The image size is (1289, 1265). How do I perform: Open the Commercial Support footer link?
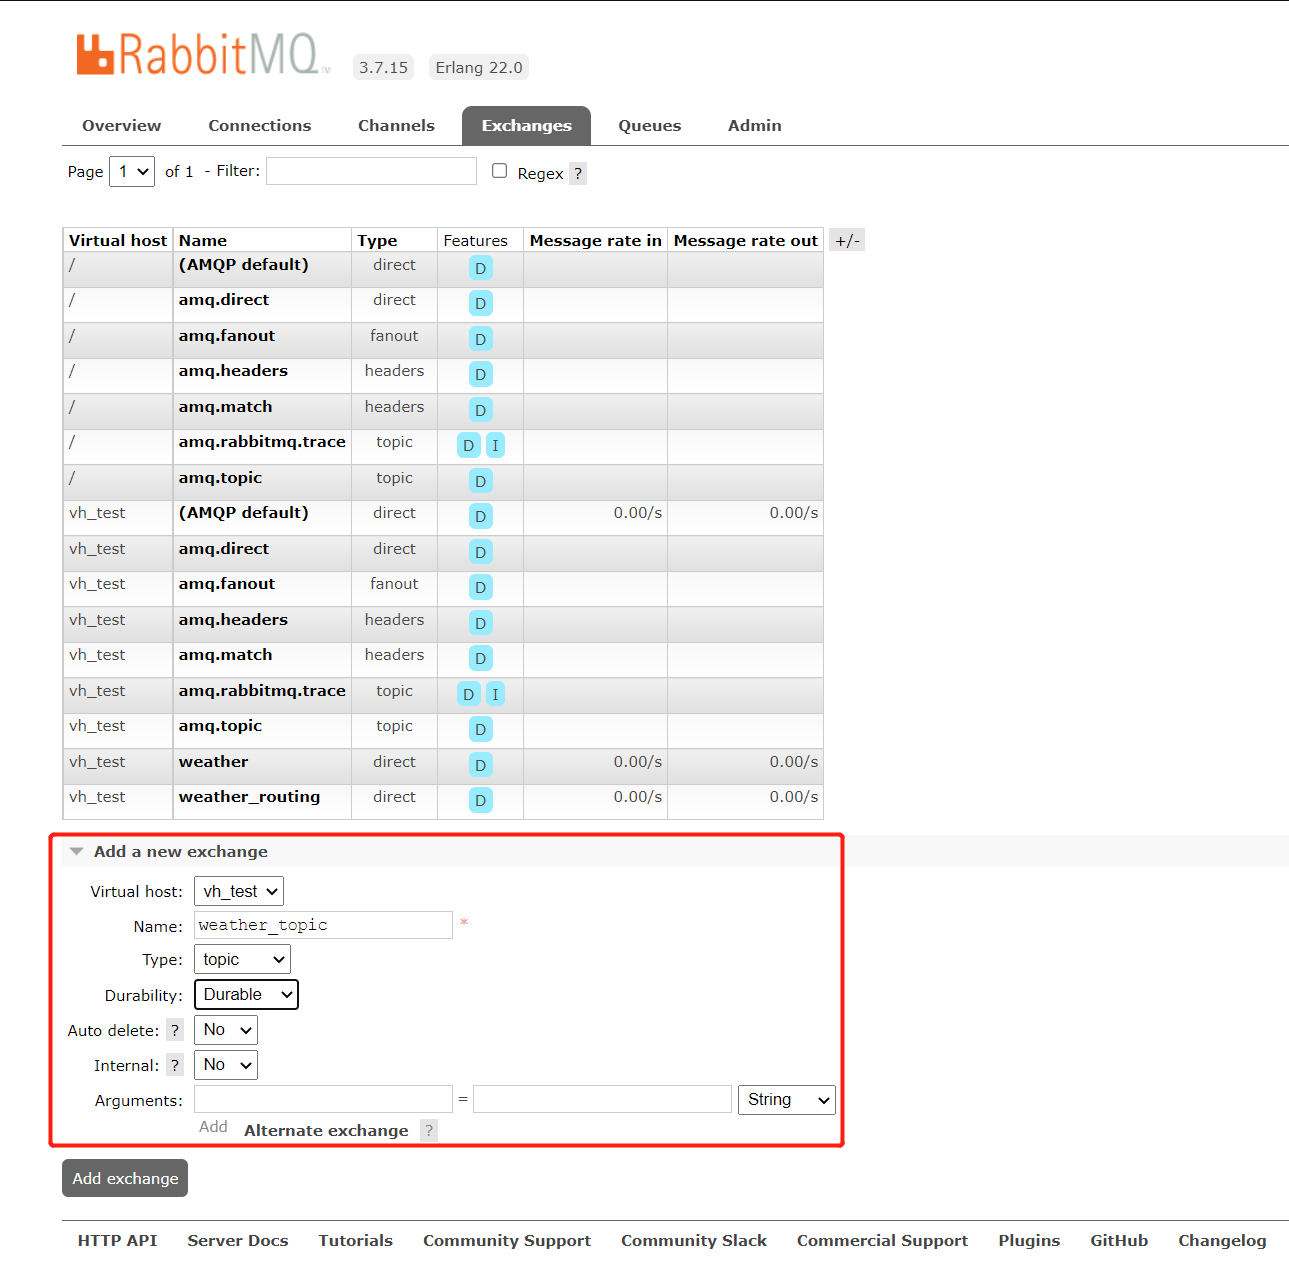click(882, 1240)
